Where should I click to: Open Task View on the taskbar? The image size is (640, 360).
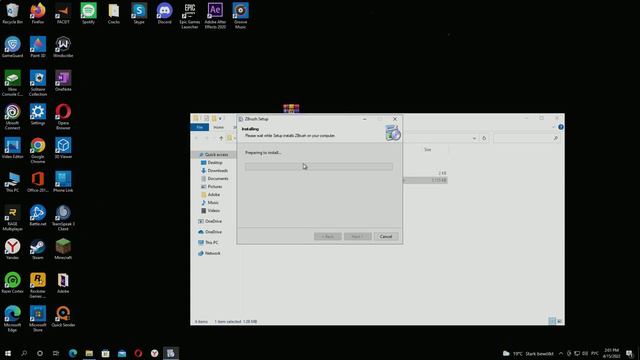[56, 353]
